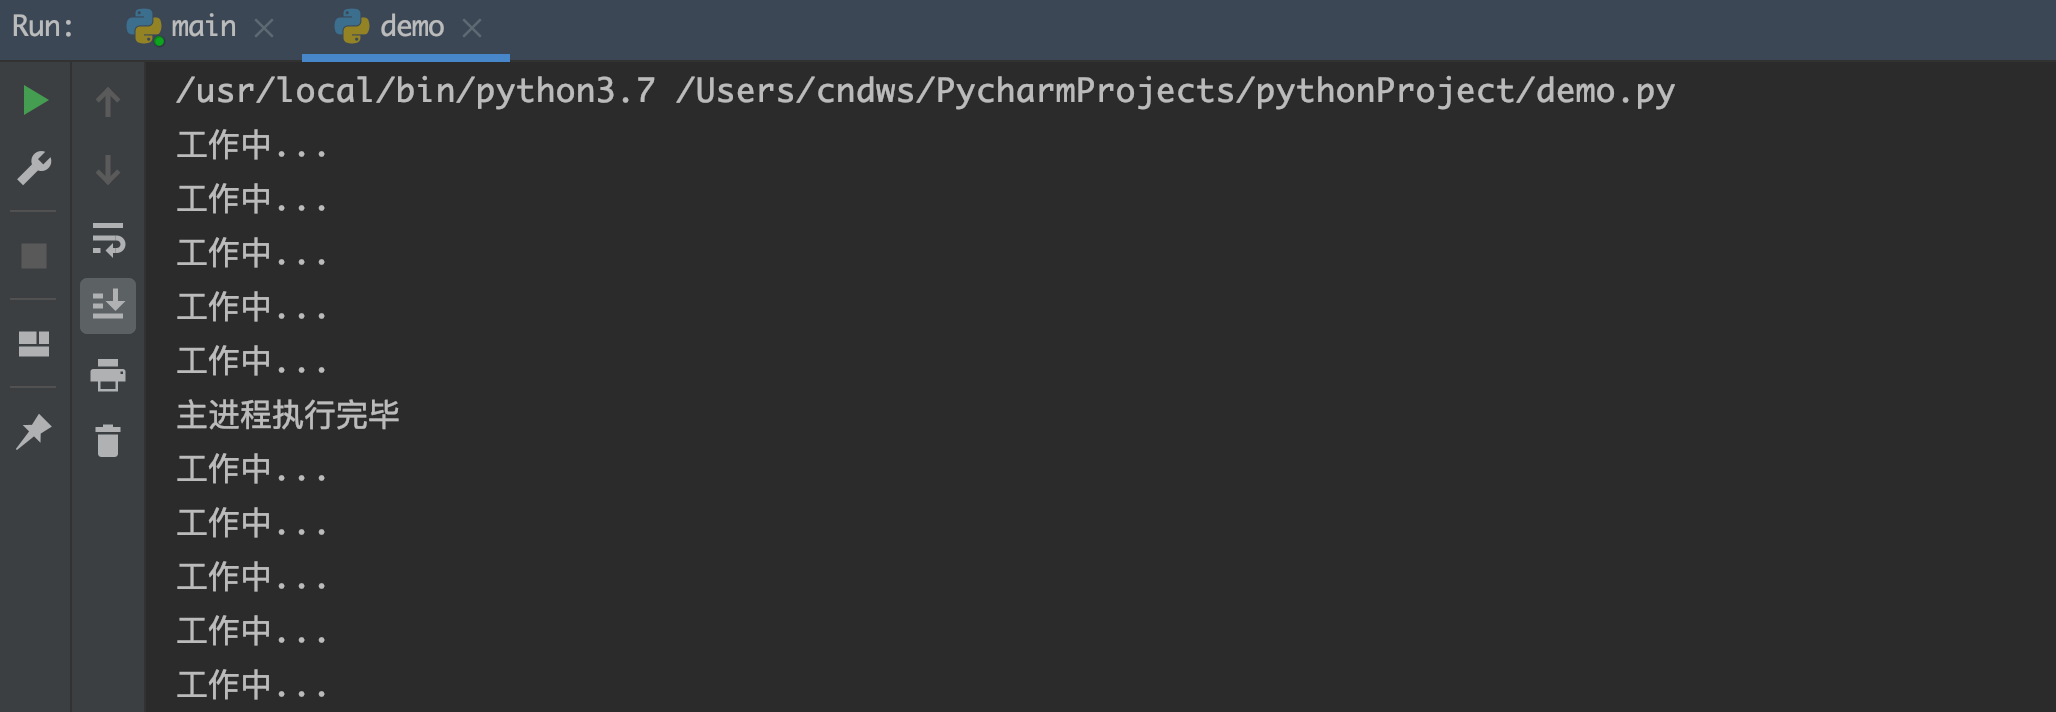Print the console output

coord(108,375)
